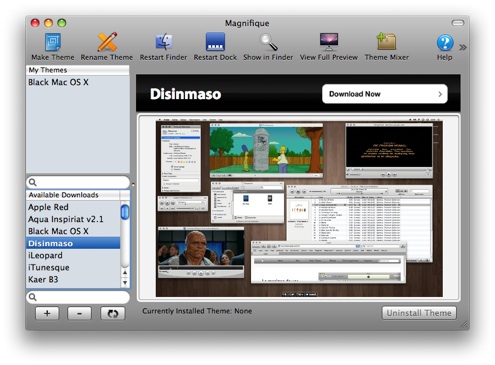Click the Disinmaso preview thumbnail image
The height and width of the screenshot is (365, 495).
[299, 208]
